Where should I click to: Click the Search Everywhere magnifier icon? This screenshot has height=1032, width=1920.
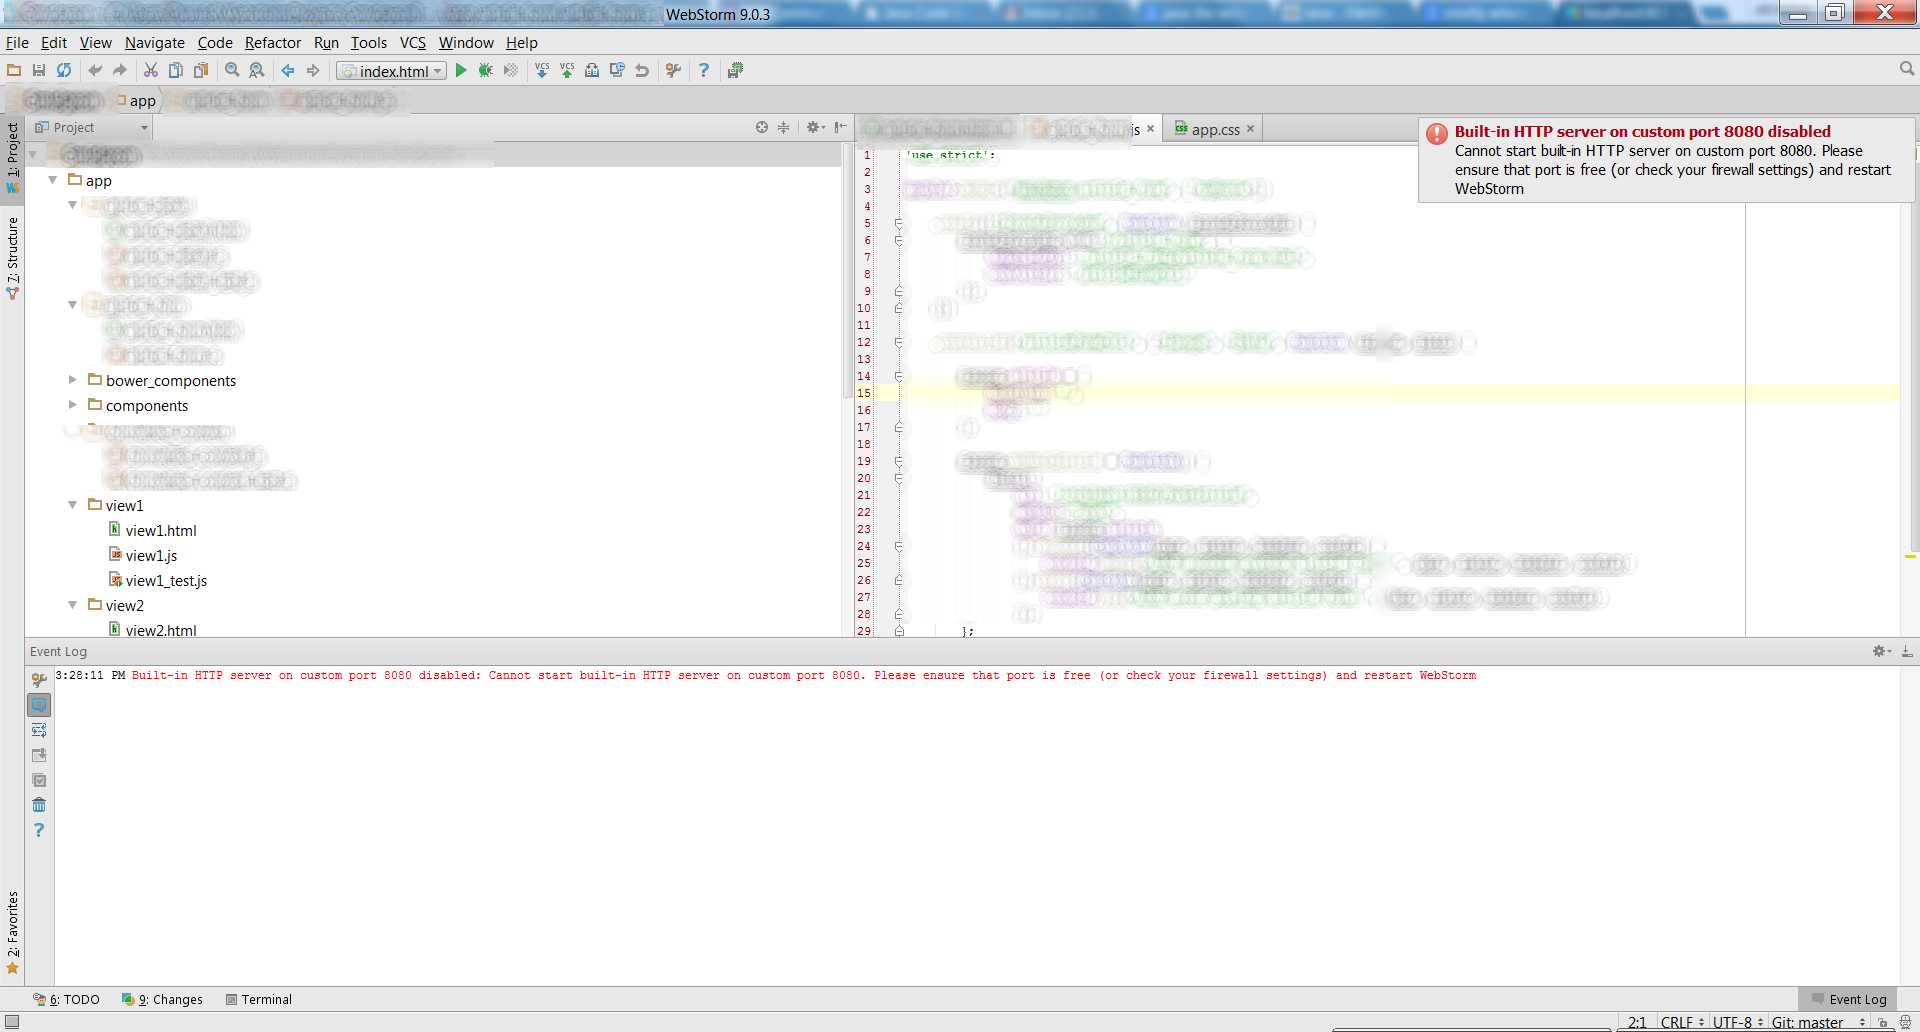1907,69
